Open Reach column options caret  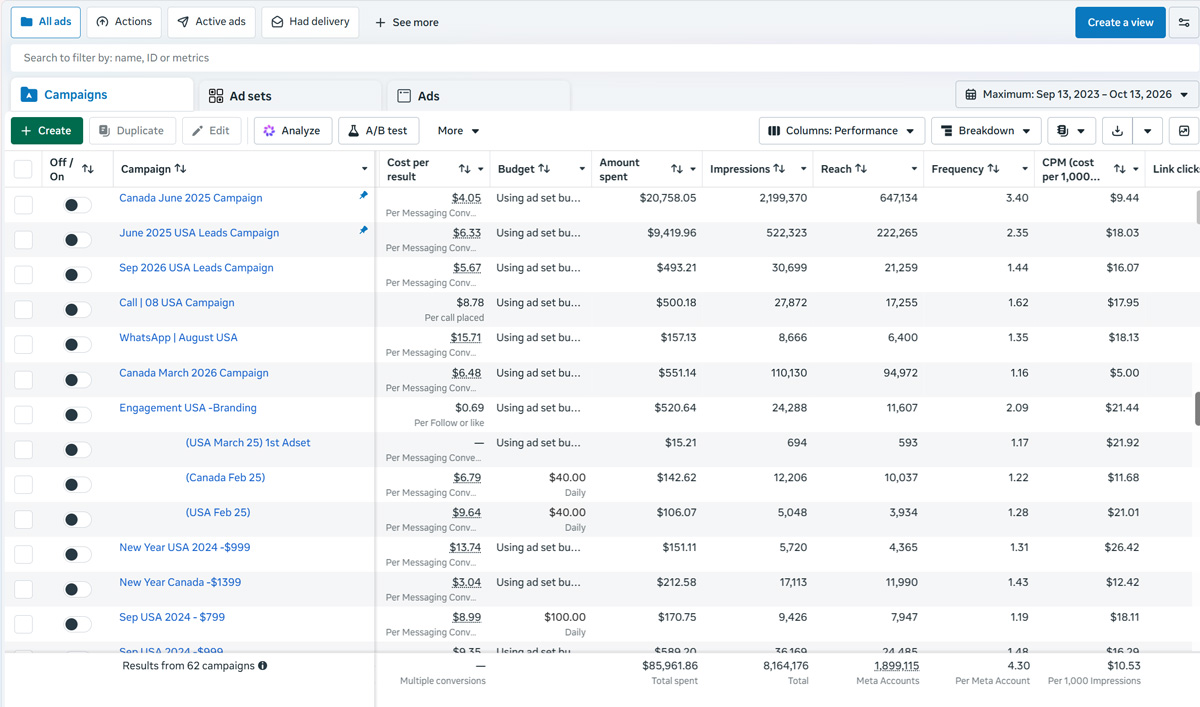pos(914,169)
